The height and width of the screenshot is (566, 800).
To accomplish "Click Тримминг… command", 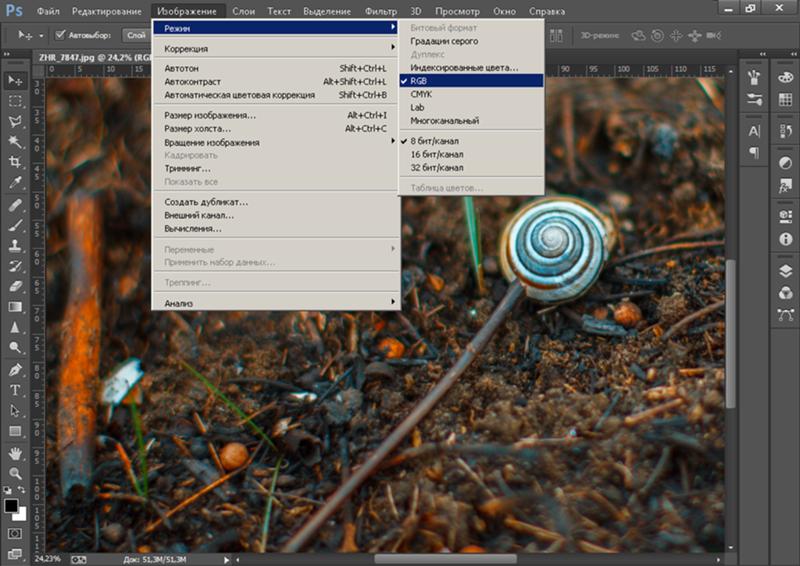I will click(276, 168).
